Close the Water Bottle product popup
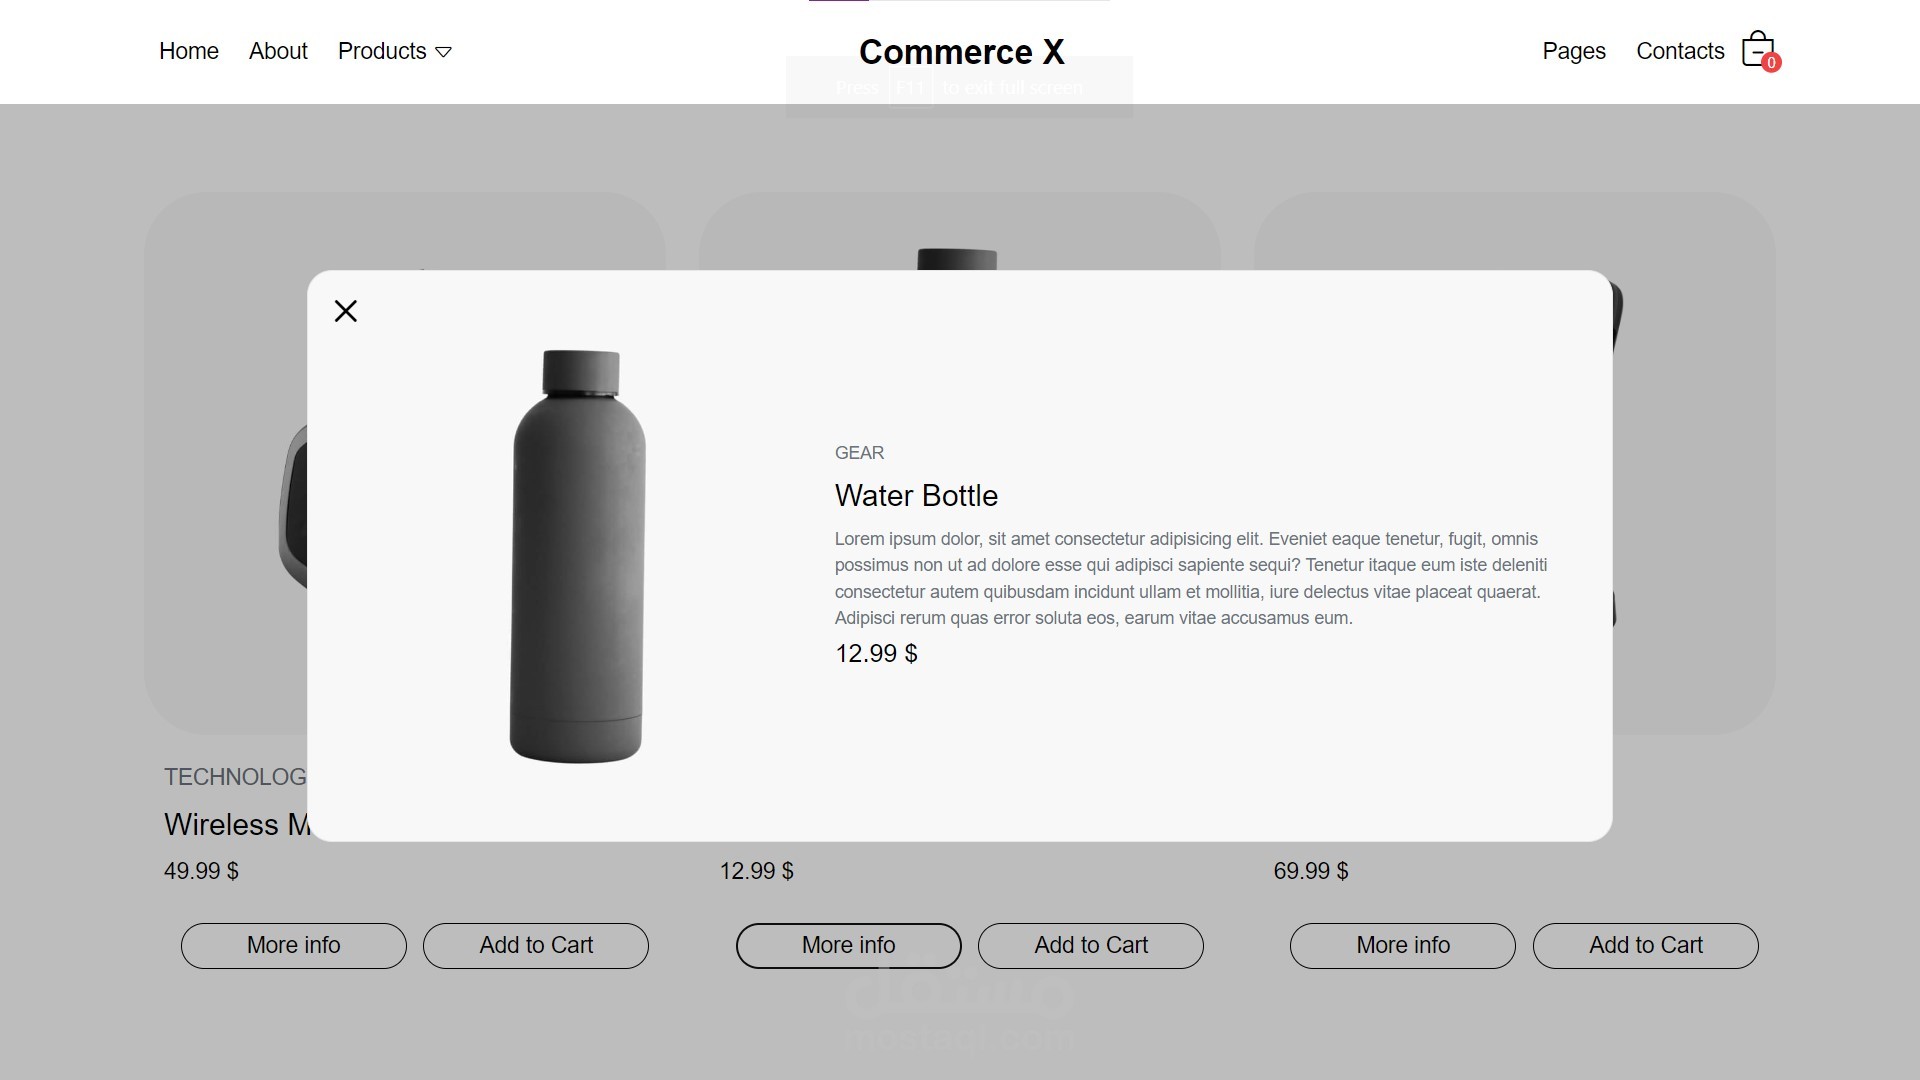The height and width of the screenshot is (1080, 1920). tap(346, 311)
